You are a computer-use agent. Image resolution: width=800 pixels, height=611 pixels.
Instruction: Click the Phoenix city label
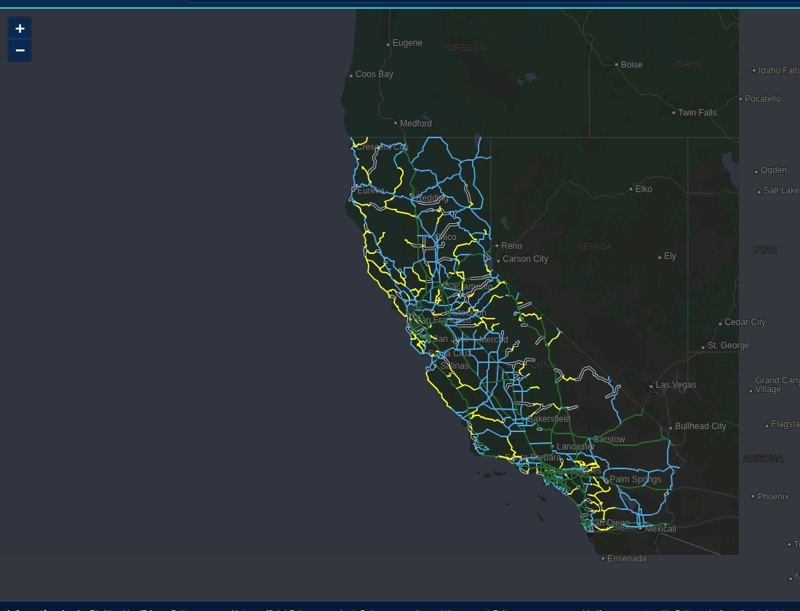pyautogui.click(x=772, y=497)
